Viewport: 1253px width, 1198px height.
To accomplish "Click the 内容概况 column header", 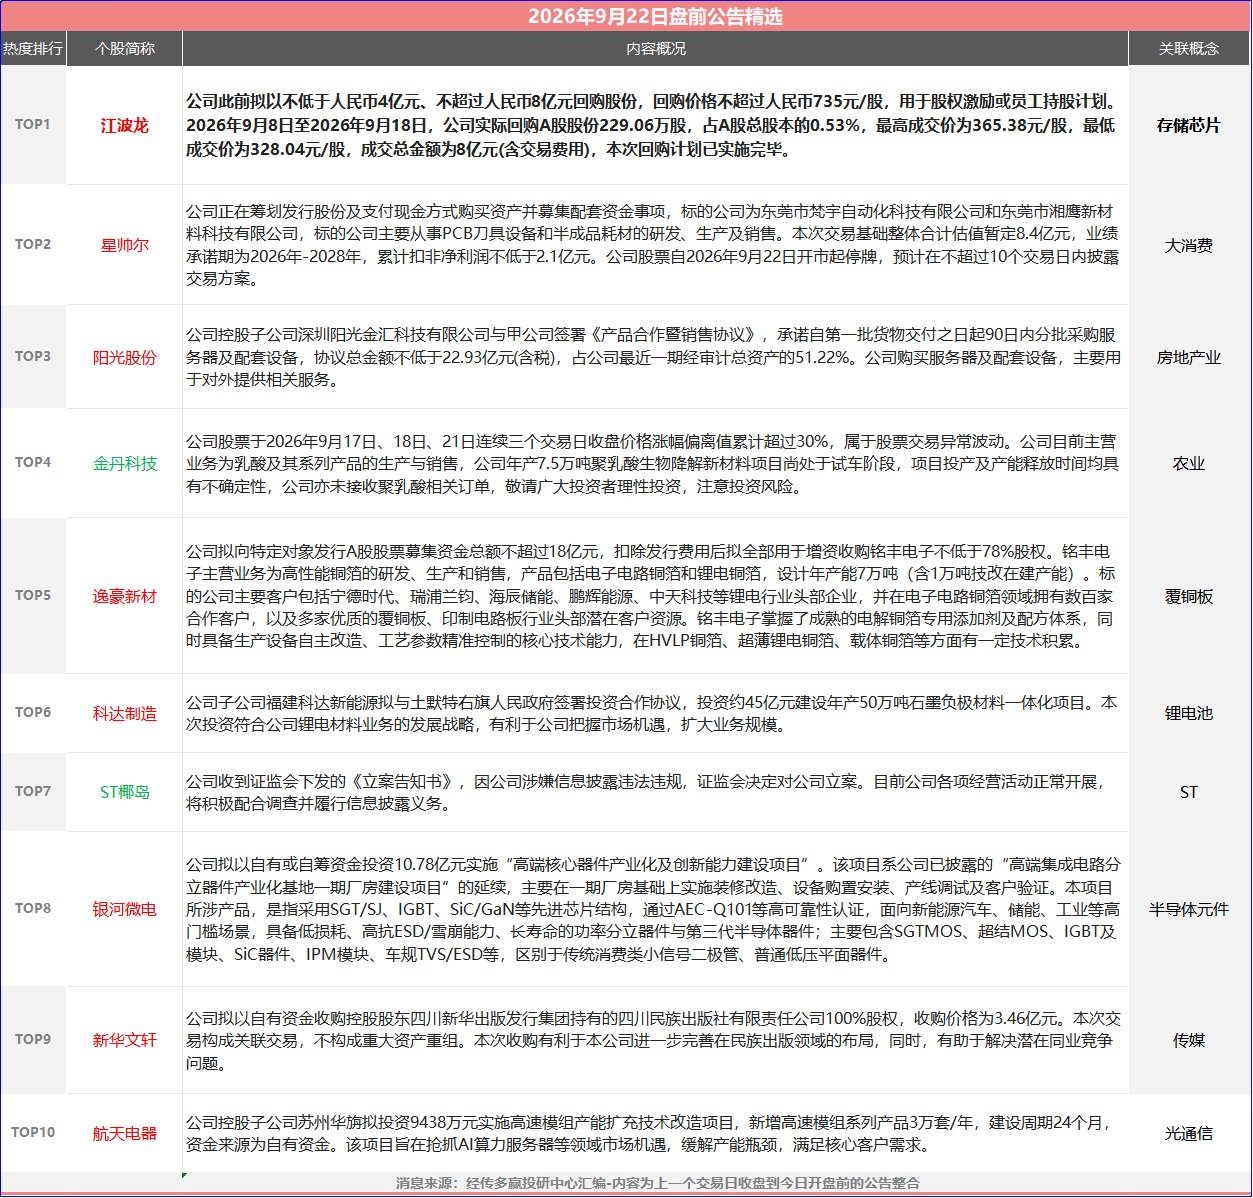I will point(656,48).
